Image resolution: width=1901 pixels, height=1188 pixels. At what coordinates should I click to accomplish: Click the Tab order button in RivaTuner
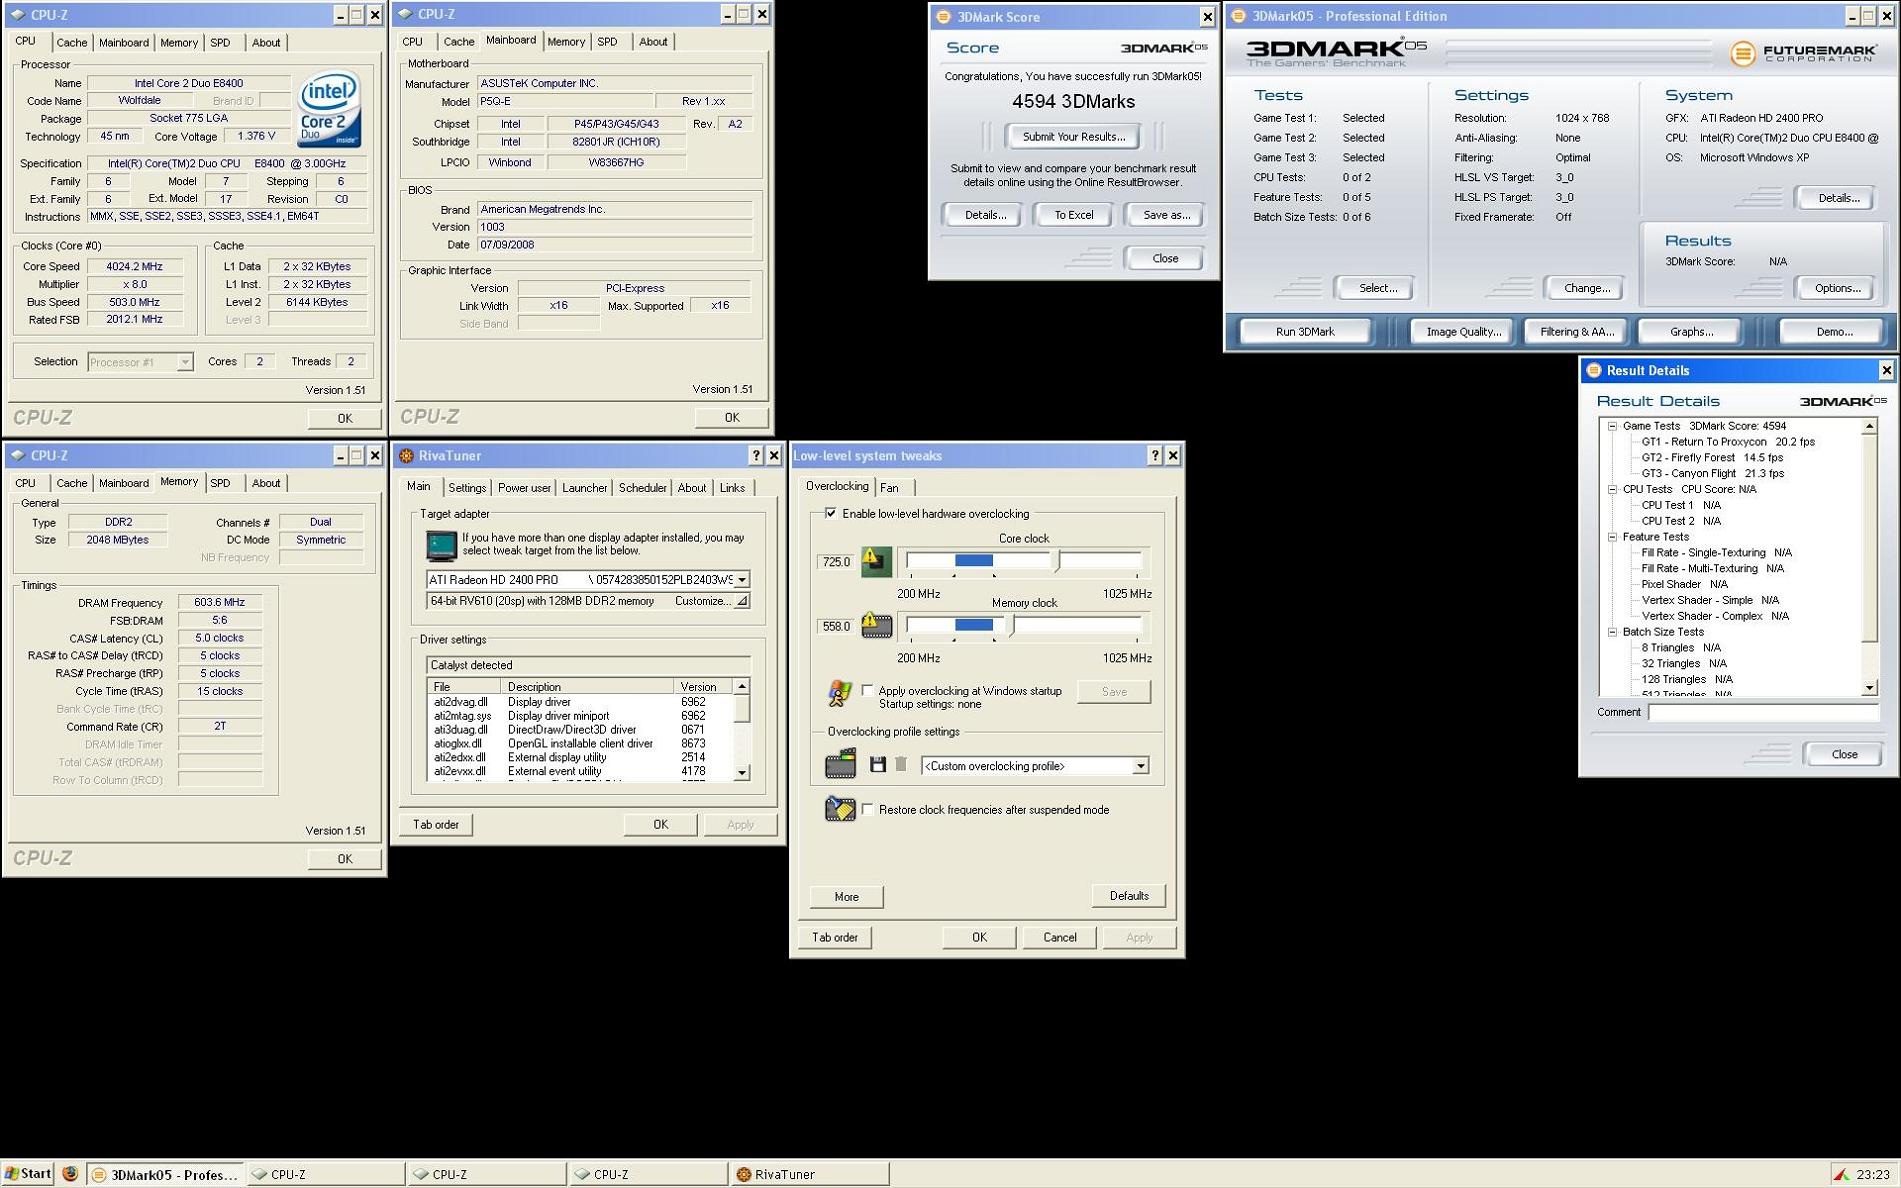(x=436, y=825)
